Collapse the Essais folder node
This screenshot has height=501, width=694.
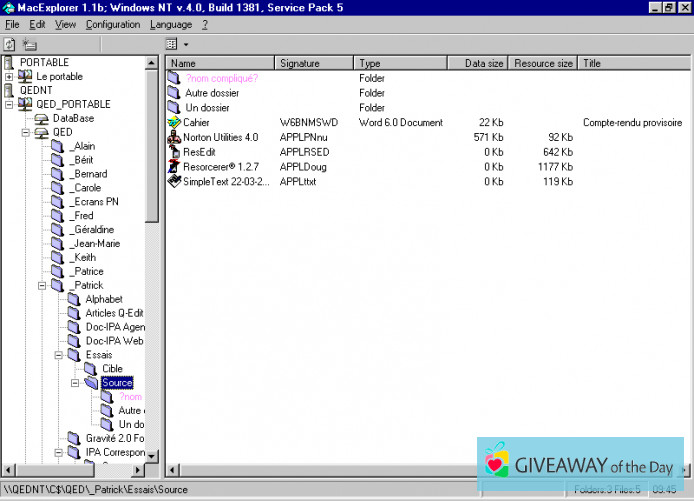point(58,355)
